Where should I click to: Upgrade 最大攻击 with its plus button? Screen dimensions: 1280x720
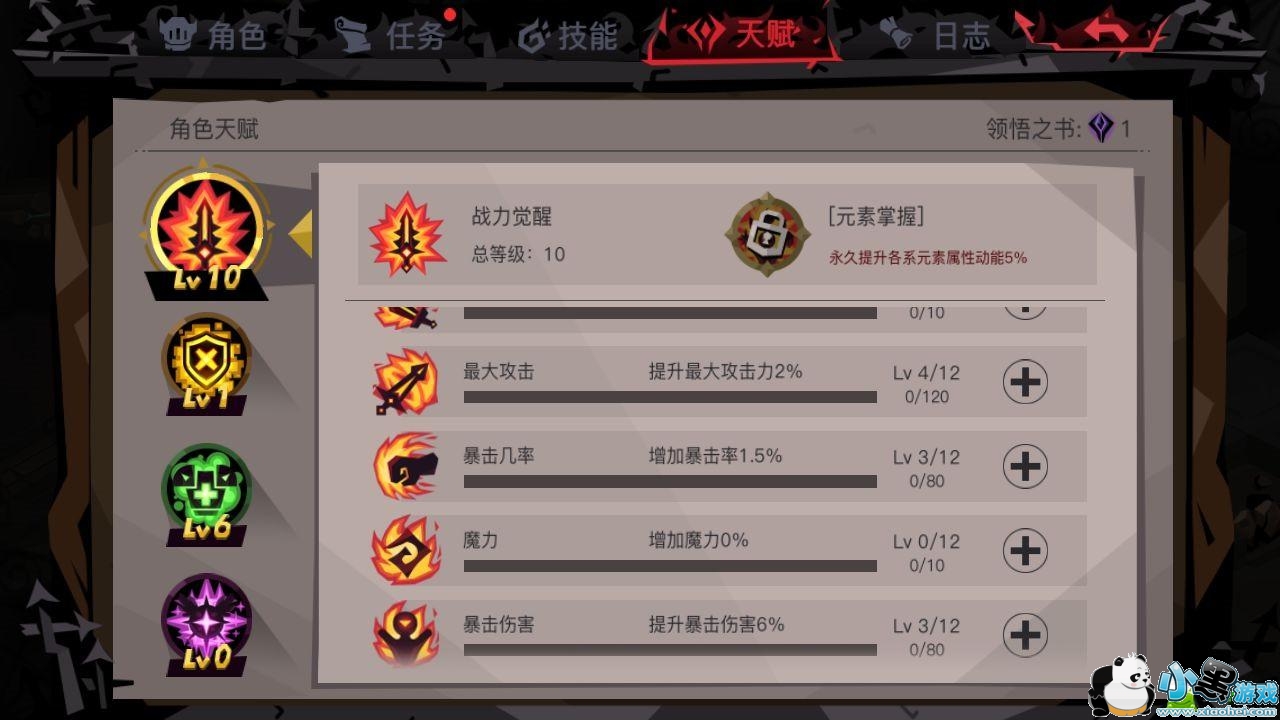(1025, 382)
